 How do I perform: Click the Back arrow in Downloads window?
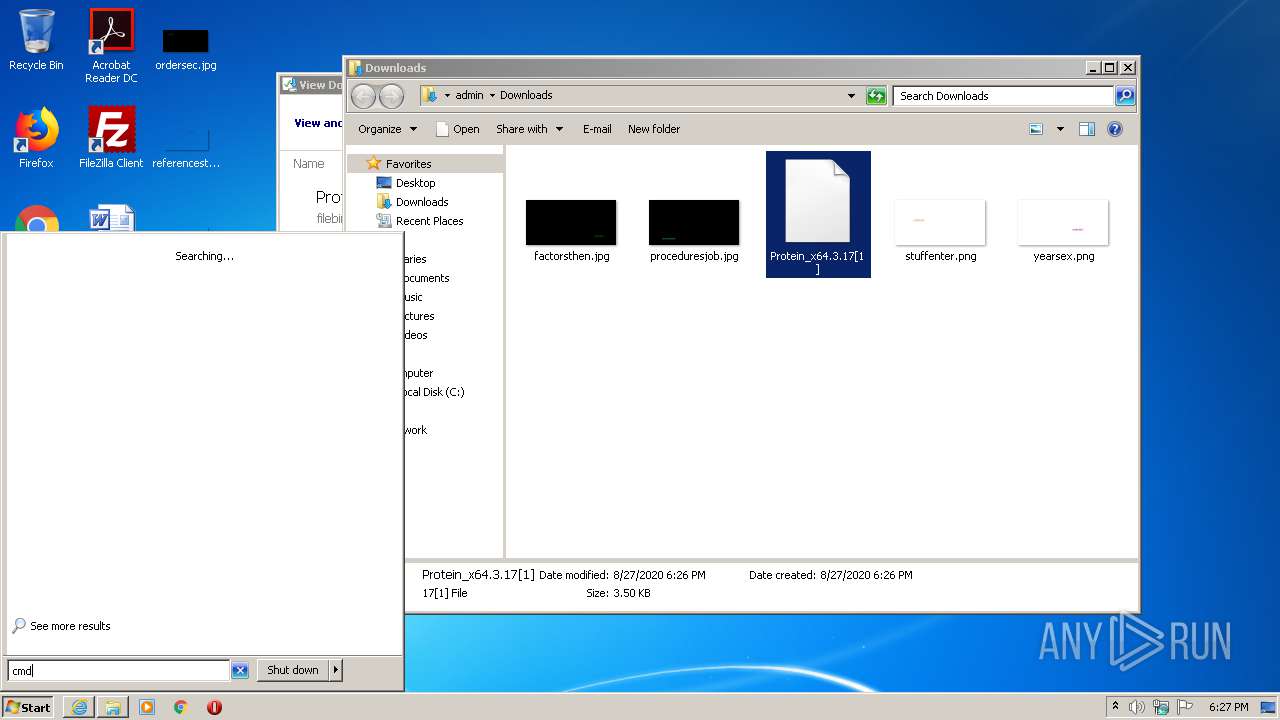(363, 96)
